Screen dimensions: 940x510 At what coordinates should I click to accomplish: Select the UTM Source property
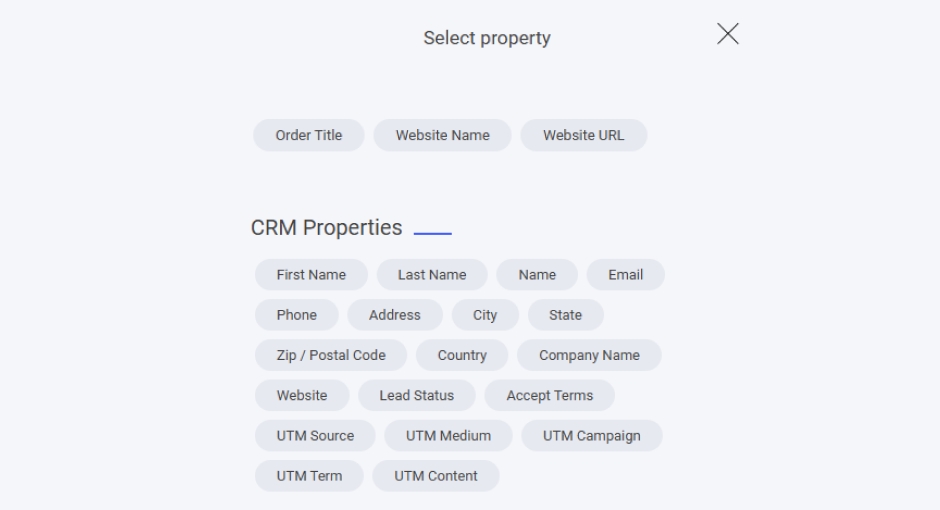315,436
